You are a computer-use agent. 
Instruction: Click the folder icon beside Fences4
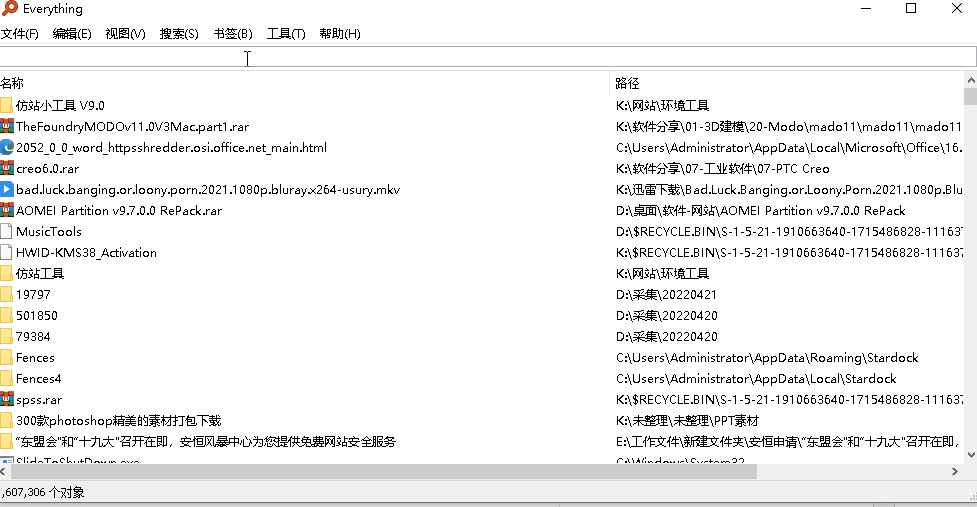click(x=6, y=379)
